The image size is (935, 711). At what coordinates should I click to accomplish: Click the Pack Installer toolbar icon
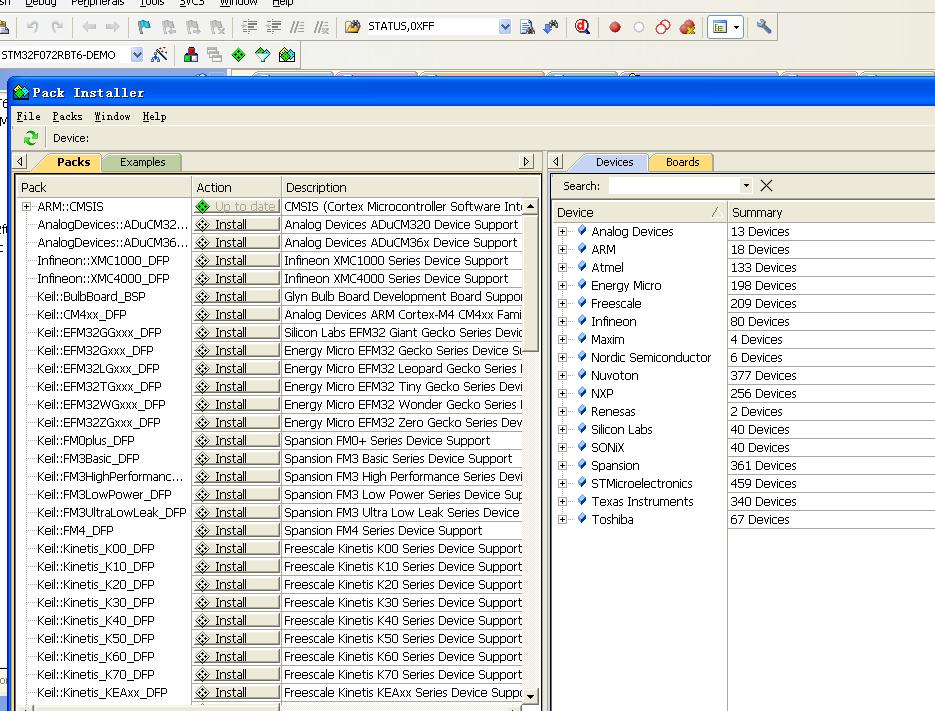(287, 55)
